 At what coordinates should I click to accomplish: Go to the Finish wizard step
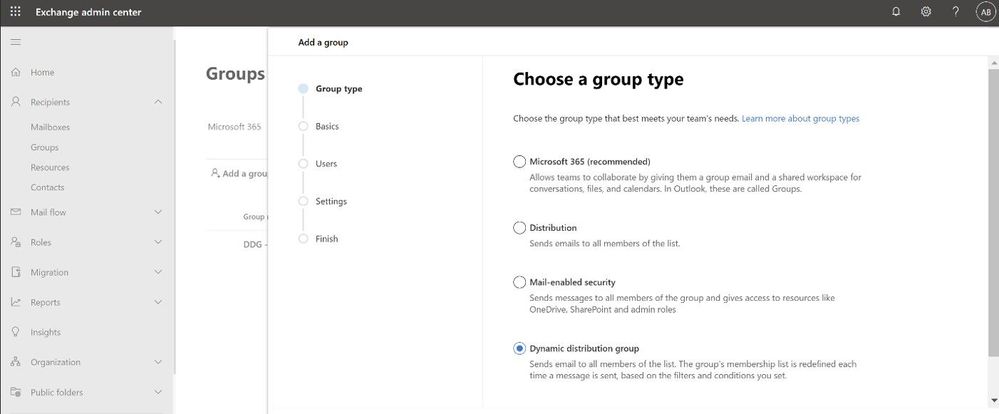(326, 239)
